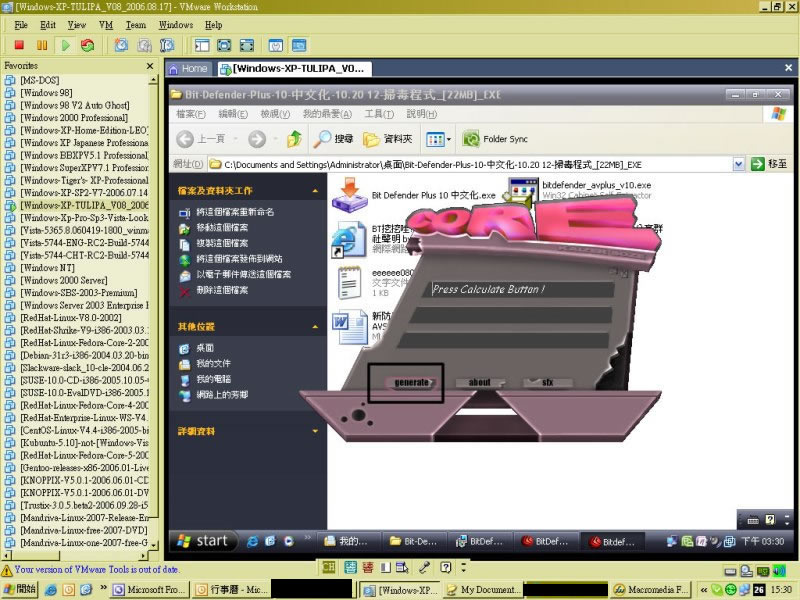
Task: Click delete this file task link
Action: pos(222,290)
